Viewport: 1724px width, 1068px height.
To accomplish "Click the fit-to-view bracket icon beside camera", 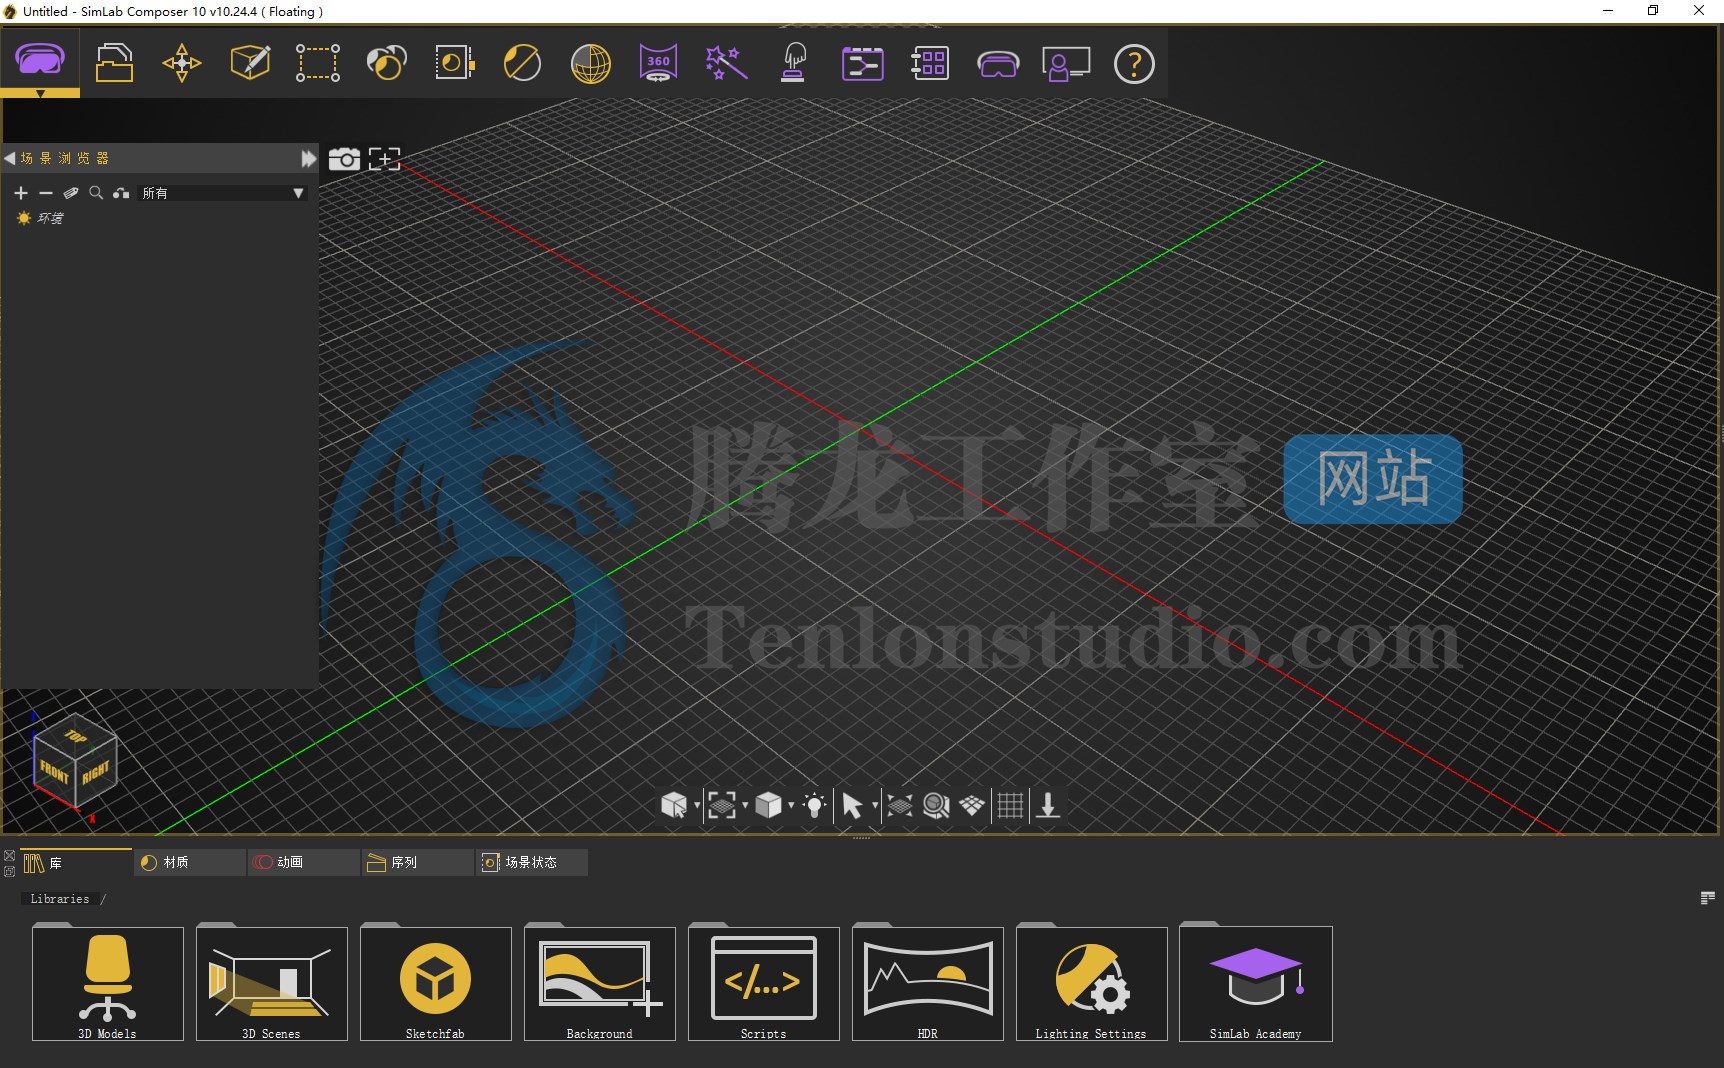I will tap(385, 158).
